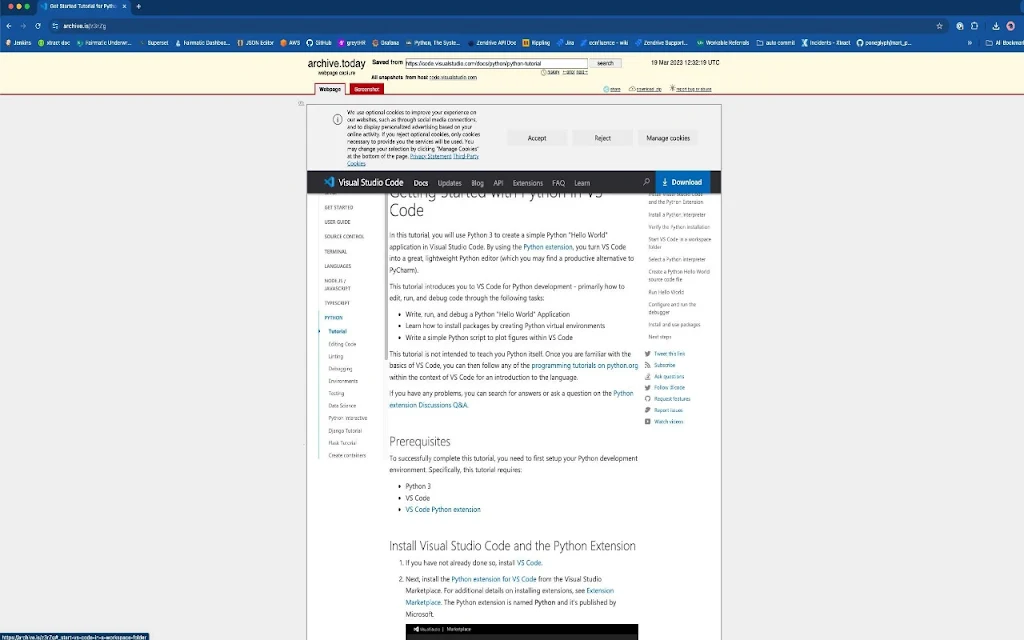Switch to Webpage tab on archive.today
This screenshot has height=640, width=1024.
(330, 89)
